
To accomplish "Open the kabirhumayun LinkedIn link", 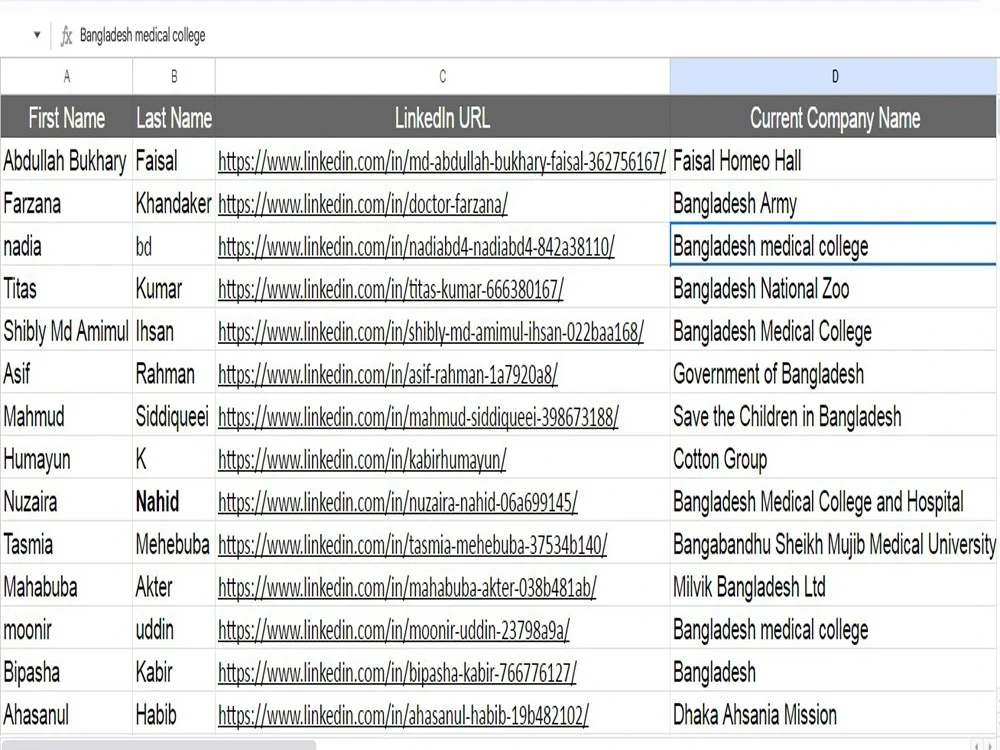I will click(362, 460).
